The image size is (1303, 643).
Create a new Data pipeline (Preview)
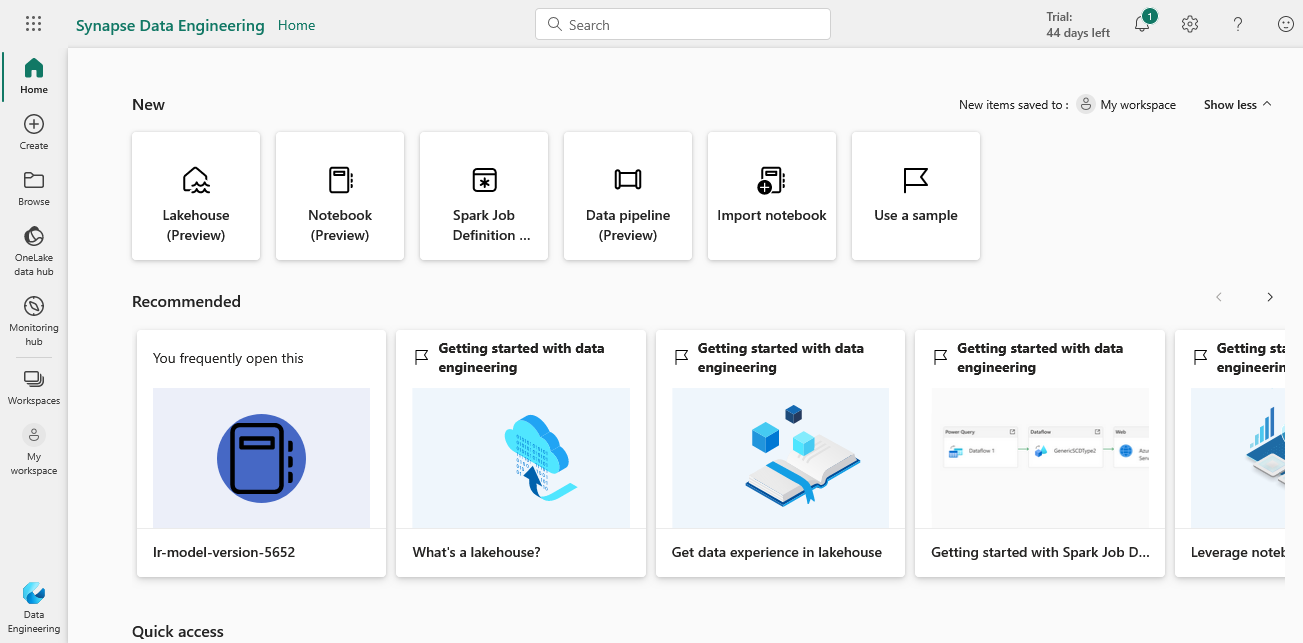point(628,196)
